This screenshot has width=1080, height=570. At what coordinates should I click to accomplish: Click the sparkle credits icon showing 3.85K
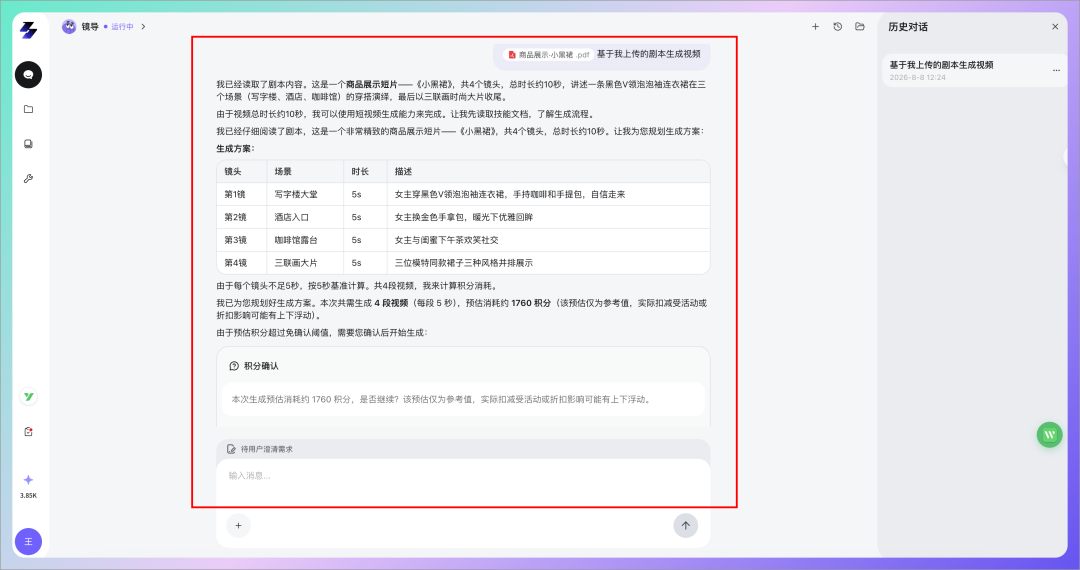point(28,480)
